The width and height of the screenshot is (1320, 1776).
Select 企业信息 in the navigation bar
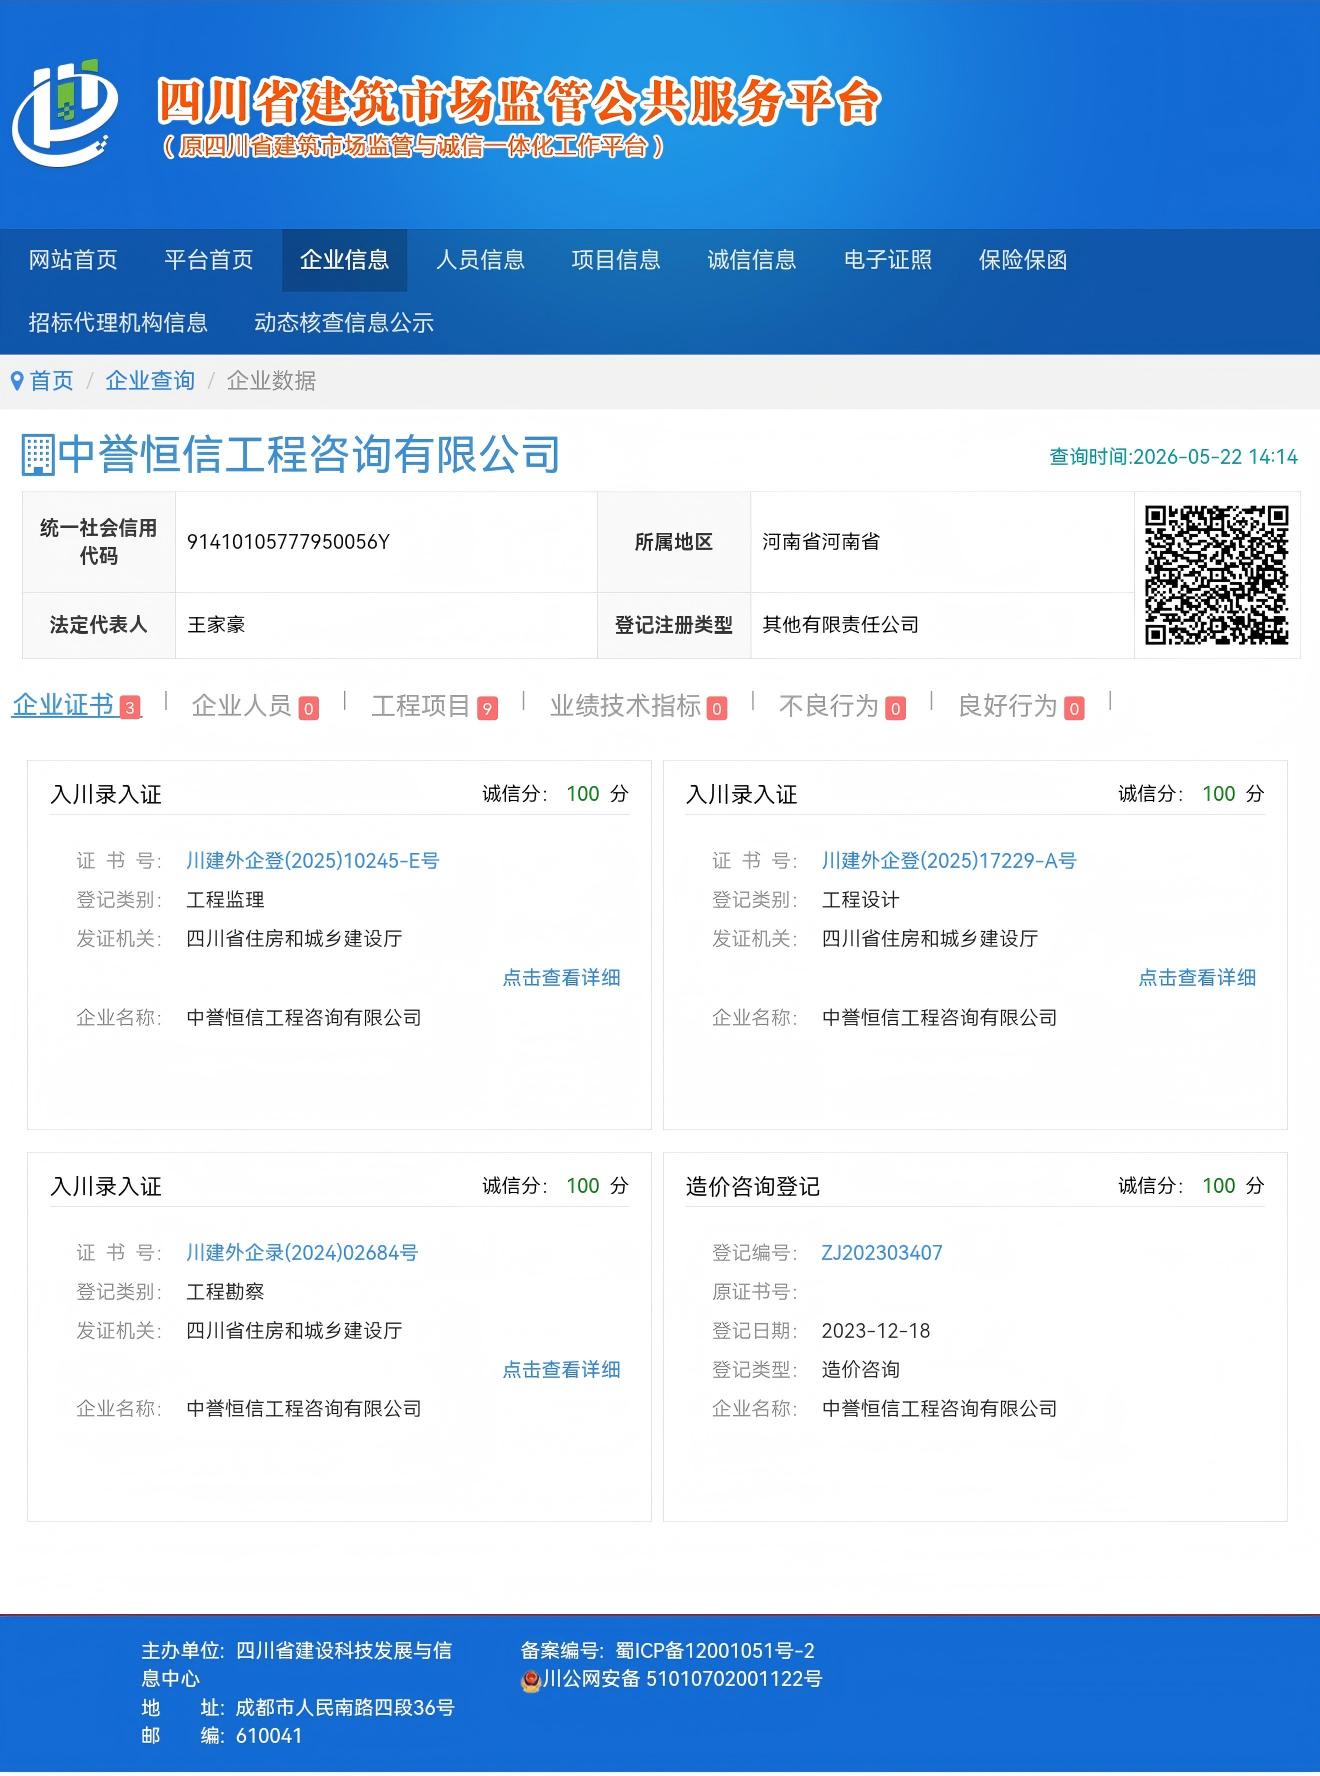point(345,260)
